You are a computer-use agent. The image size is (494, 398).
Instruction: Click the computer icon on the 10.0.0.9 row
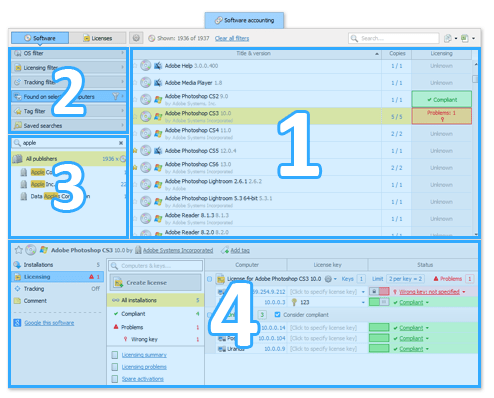[221, 349]
